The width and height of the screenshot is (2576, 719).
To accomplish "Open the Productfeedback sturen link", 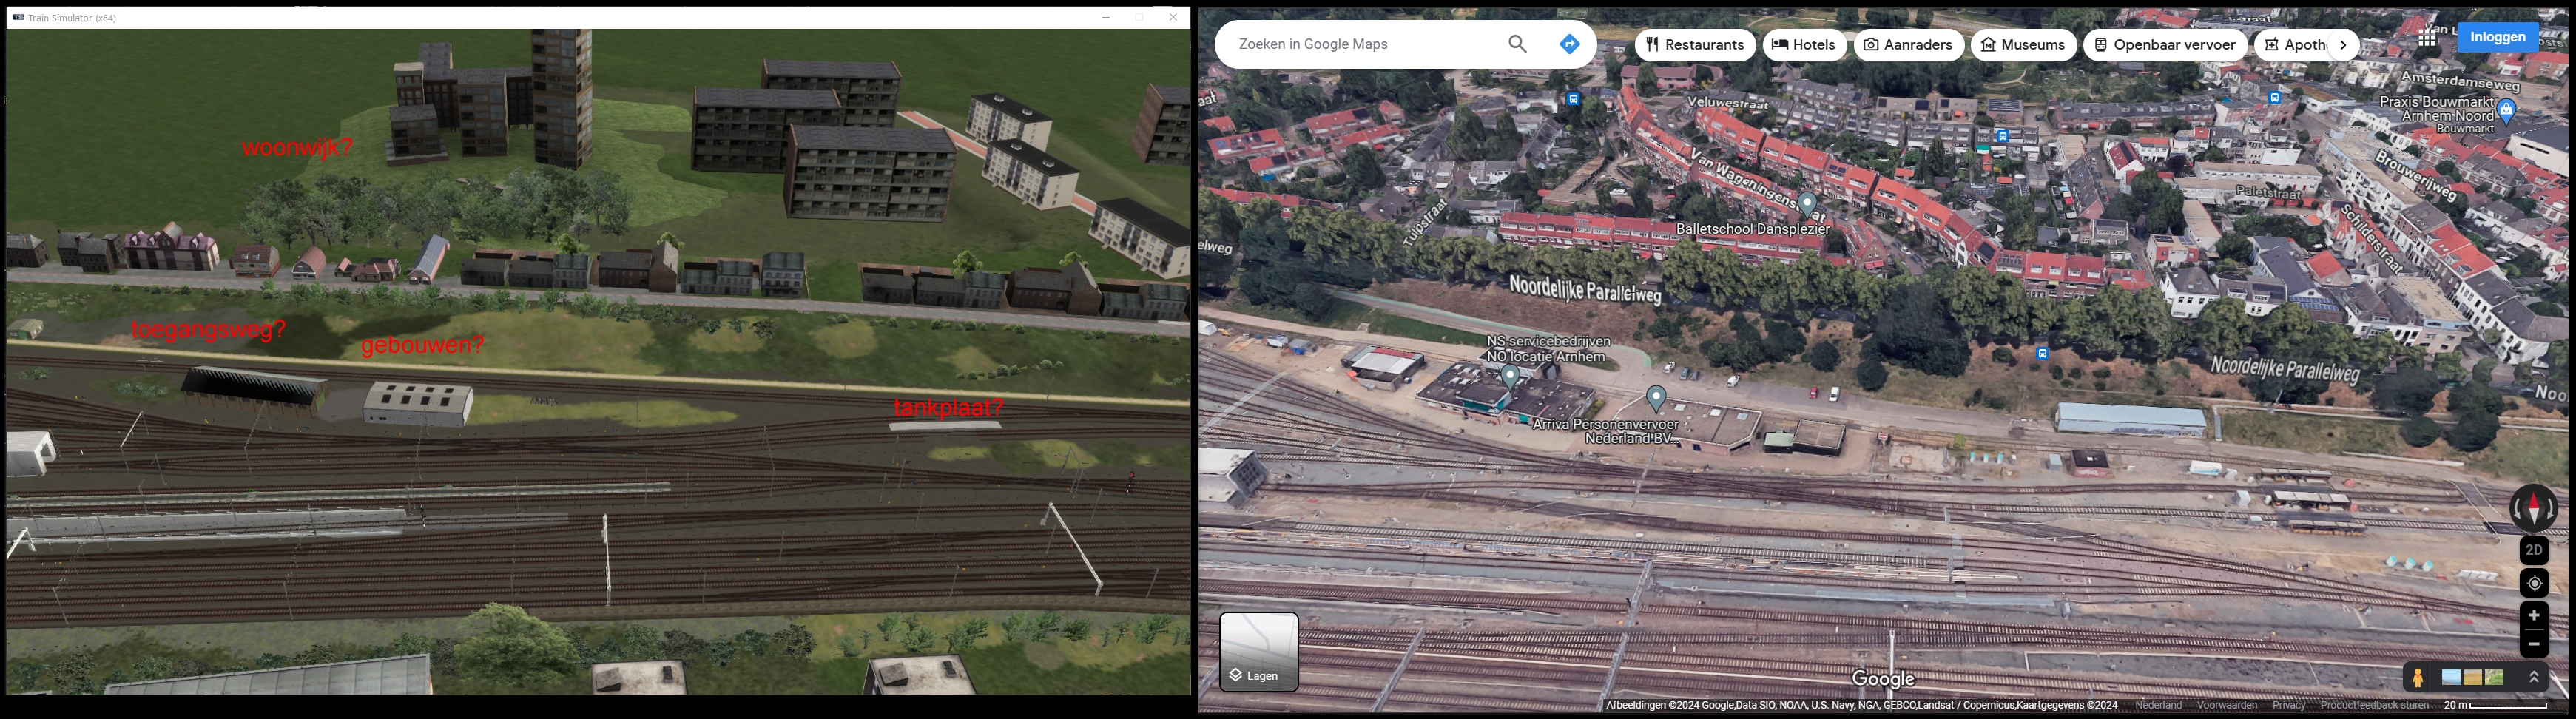I will [x=2374, y=705].
